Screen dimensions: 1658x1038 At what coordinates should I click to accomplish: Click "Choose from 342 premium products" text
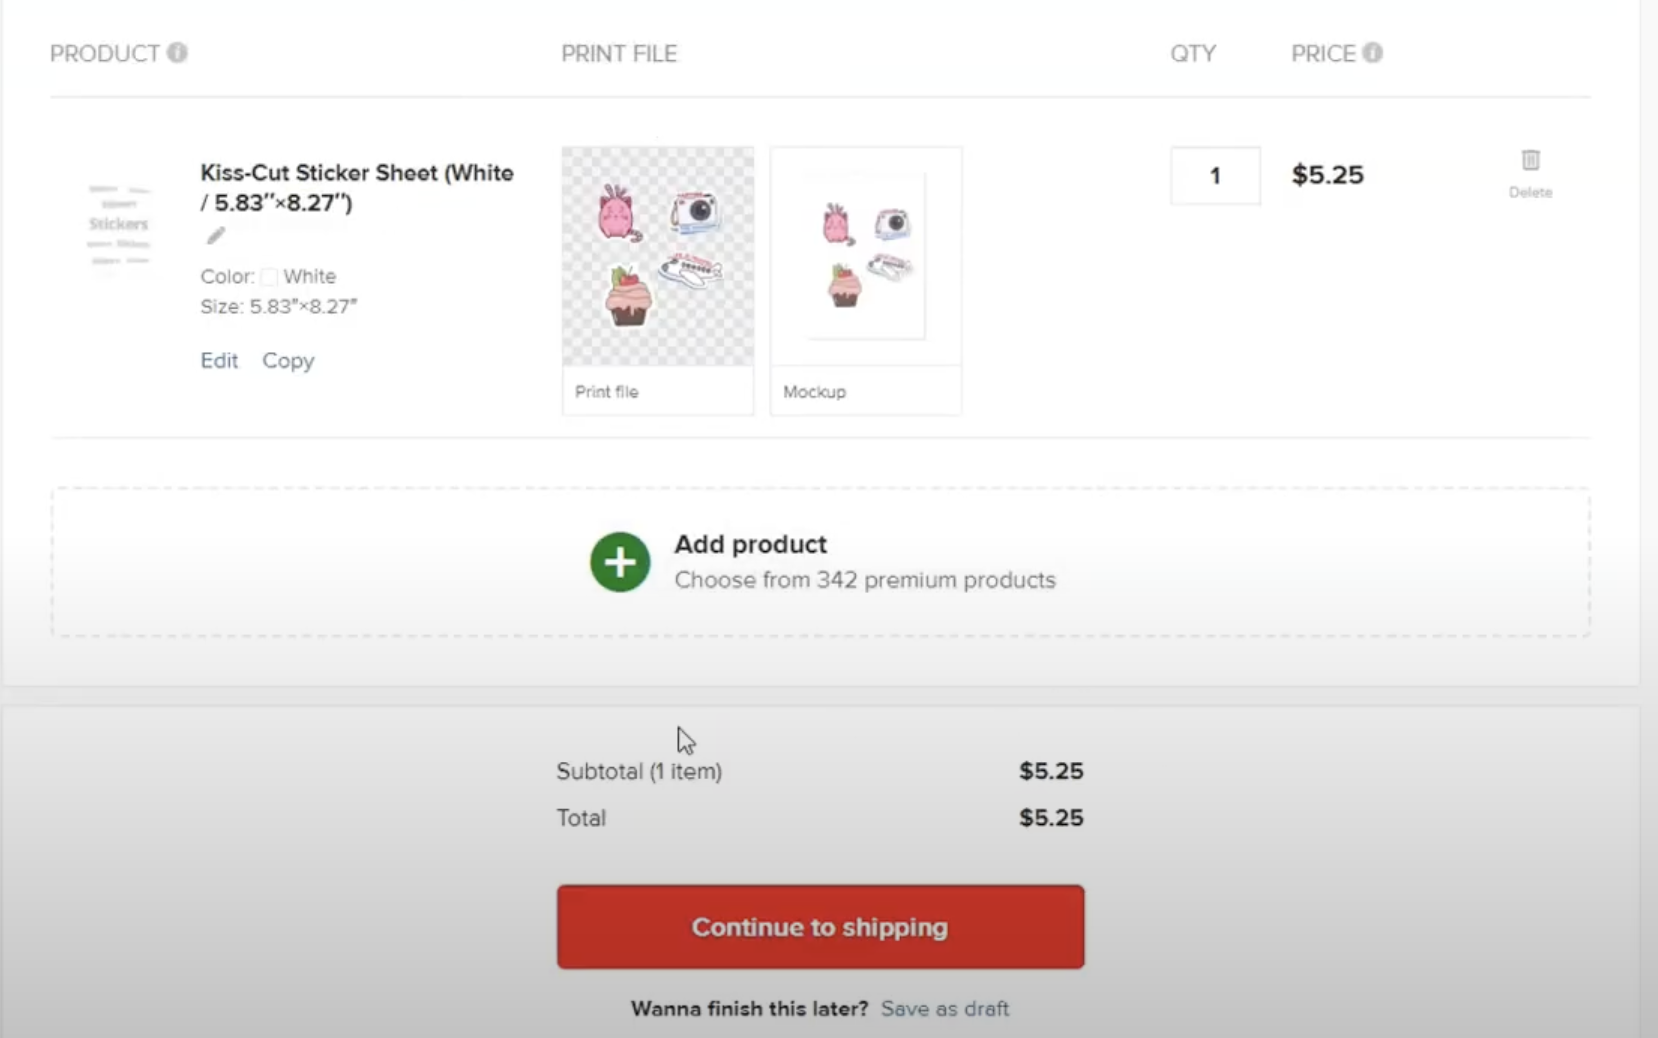864,580
